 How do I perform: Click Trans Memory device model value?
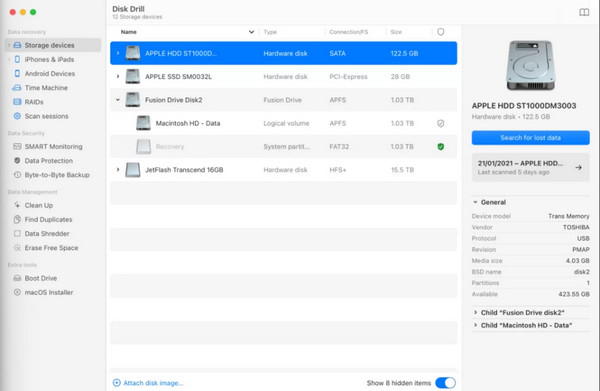[x=569, y=216]
